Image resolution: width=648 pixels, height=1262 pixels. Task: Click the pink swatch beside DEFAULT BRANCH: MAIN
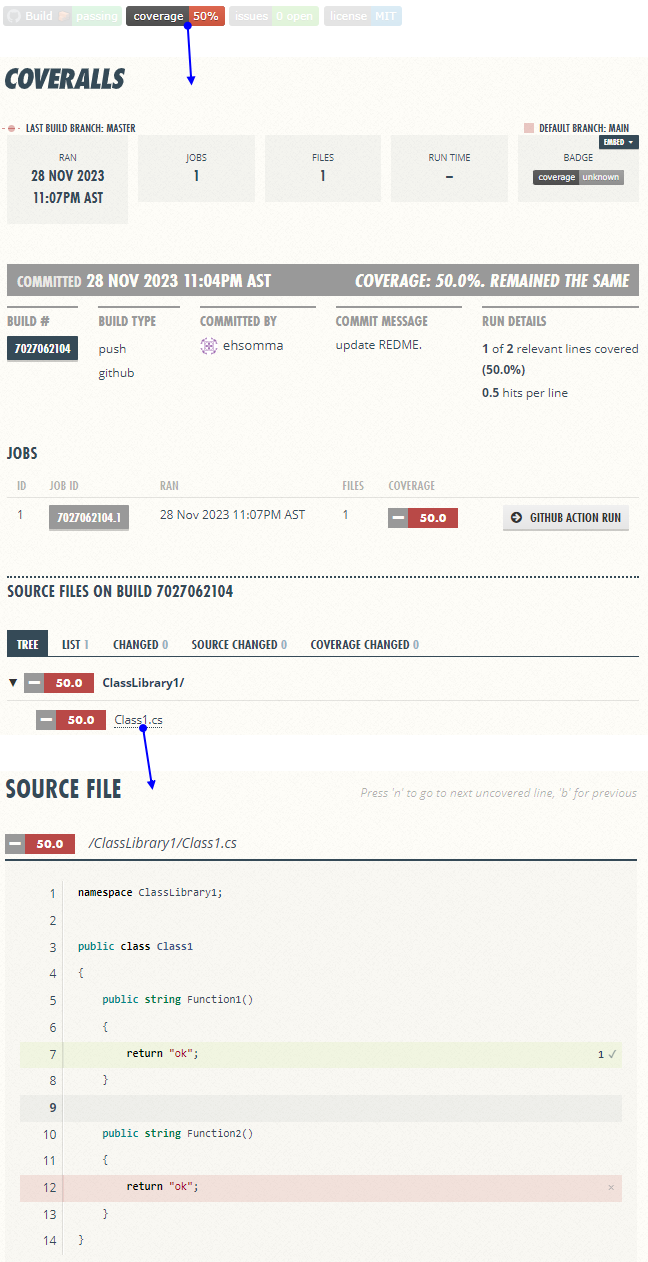[529, 128]
